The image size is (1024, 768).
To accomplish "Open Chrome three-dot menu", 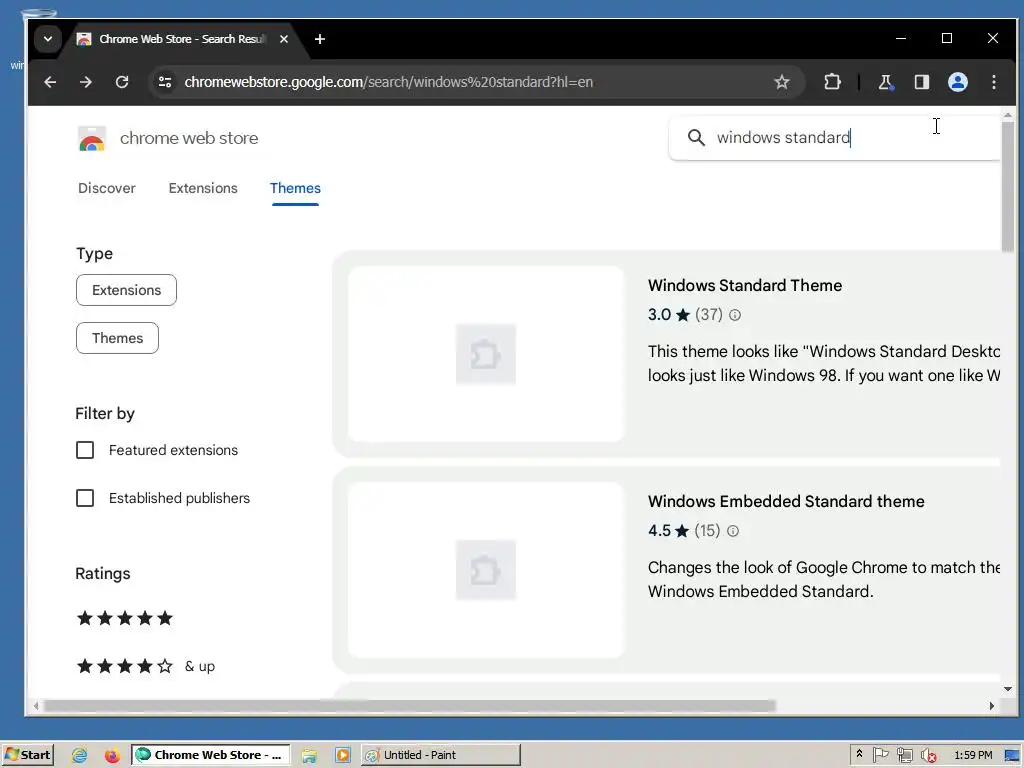I will [x=993, y=82].
